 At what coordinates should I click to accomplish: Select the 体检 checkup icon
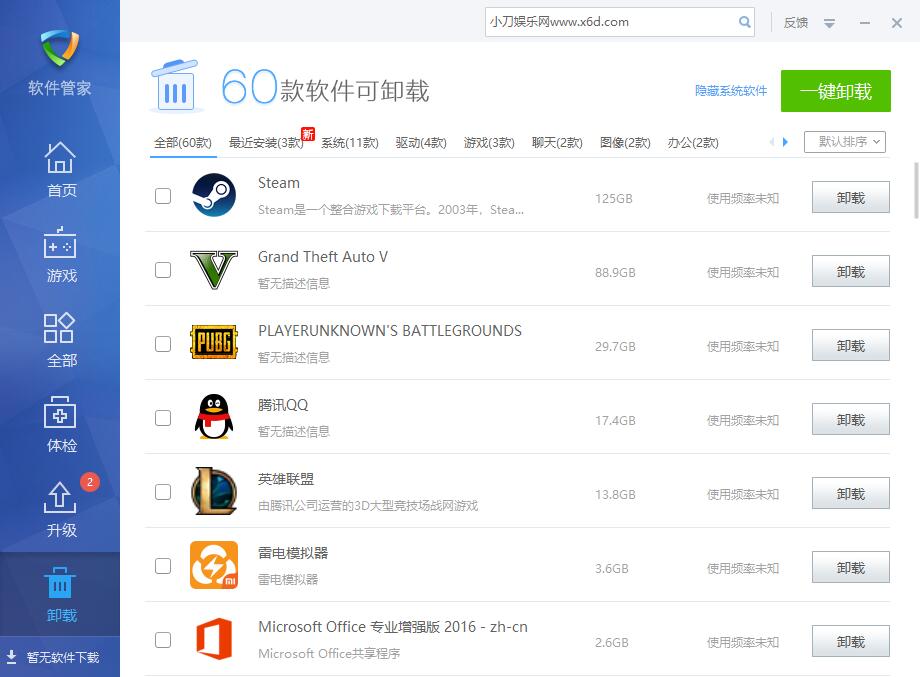click(x=61, y=414)
